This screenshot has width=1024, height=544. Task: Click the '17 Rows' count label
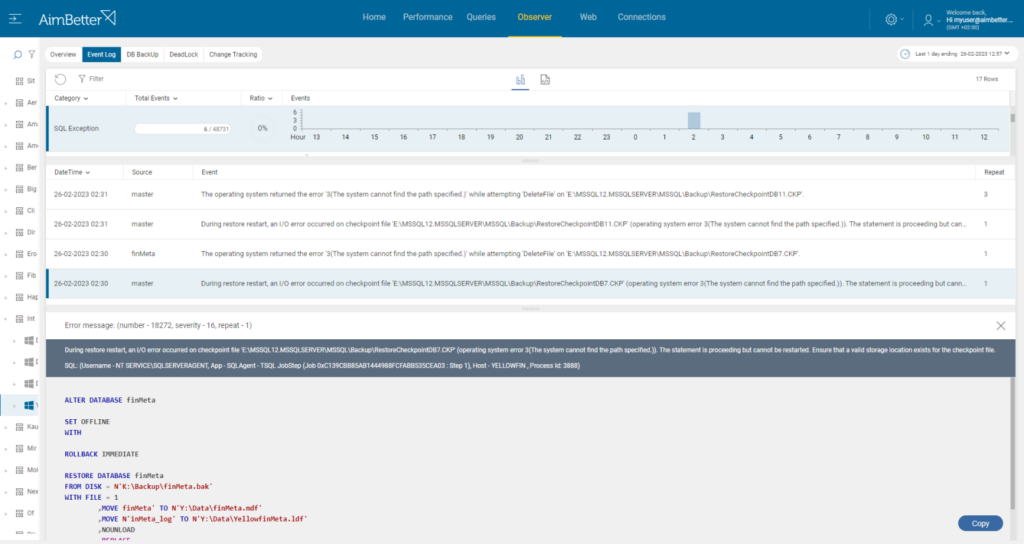tap(987, 79)
